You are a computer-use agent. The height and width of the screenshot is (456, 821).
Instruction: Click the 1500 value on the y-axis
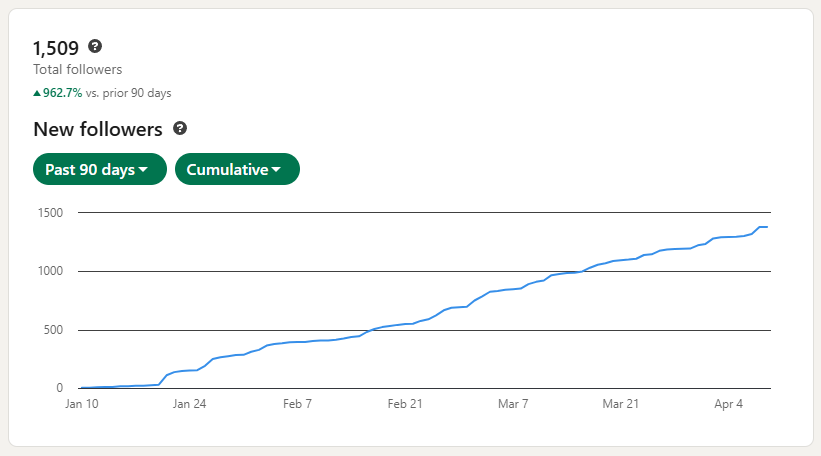tap(52, 213)
